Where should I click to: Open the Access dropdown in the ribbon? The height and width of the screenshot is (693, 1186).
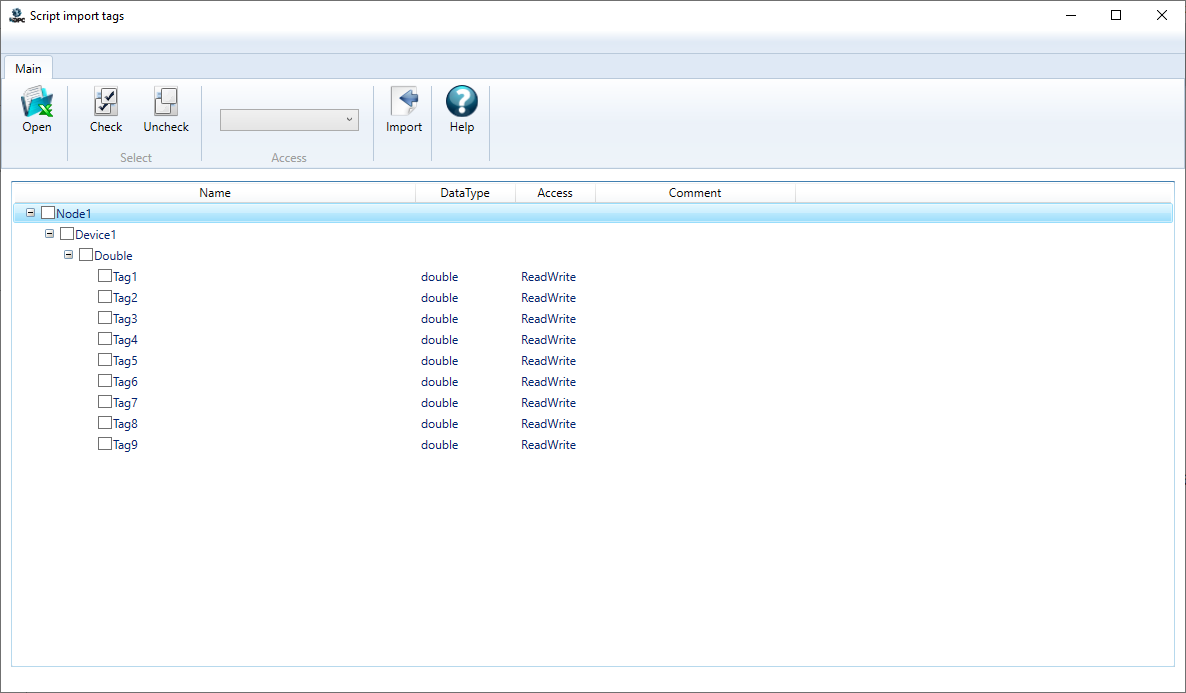pyautogui.click(x=289, y=120)
